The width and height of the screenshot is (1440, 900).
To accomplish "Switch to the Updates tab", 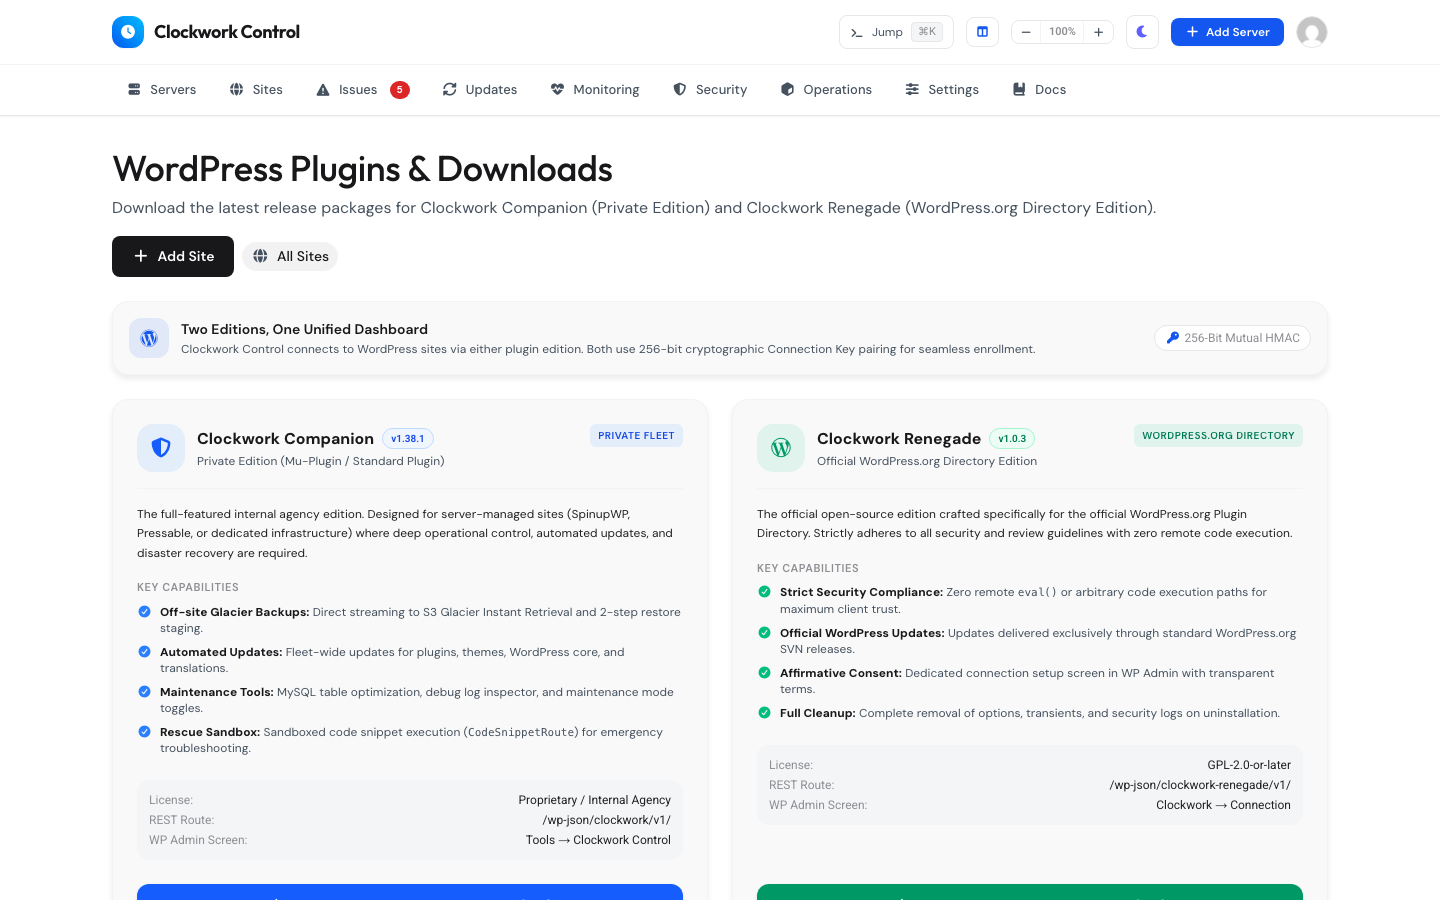I will click(480, 90).
